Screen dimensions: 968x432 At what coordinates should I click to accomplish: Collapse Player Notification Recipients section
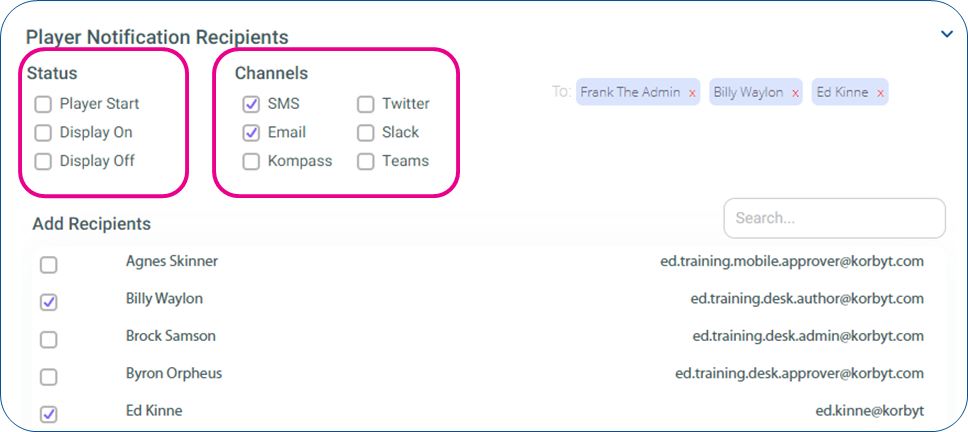click(x=946, y=35)
